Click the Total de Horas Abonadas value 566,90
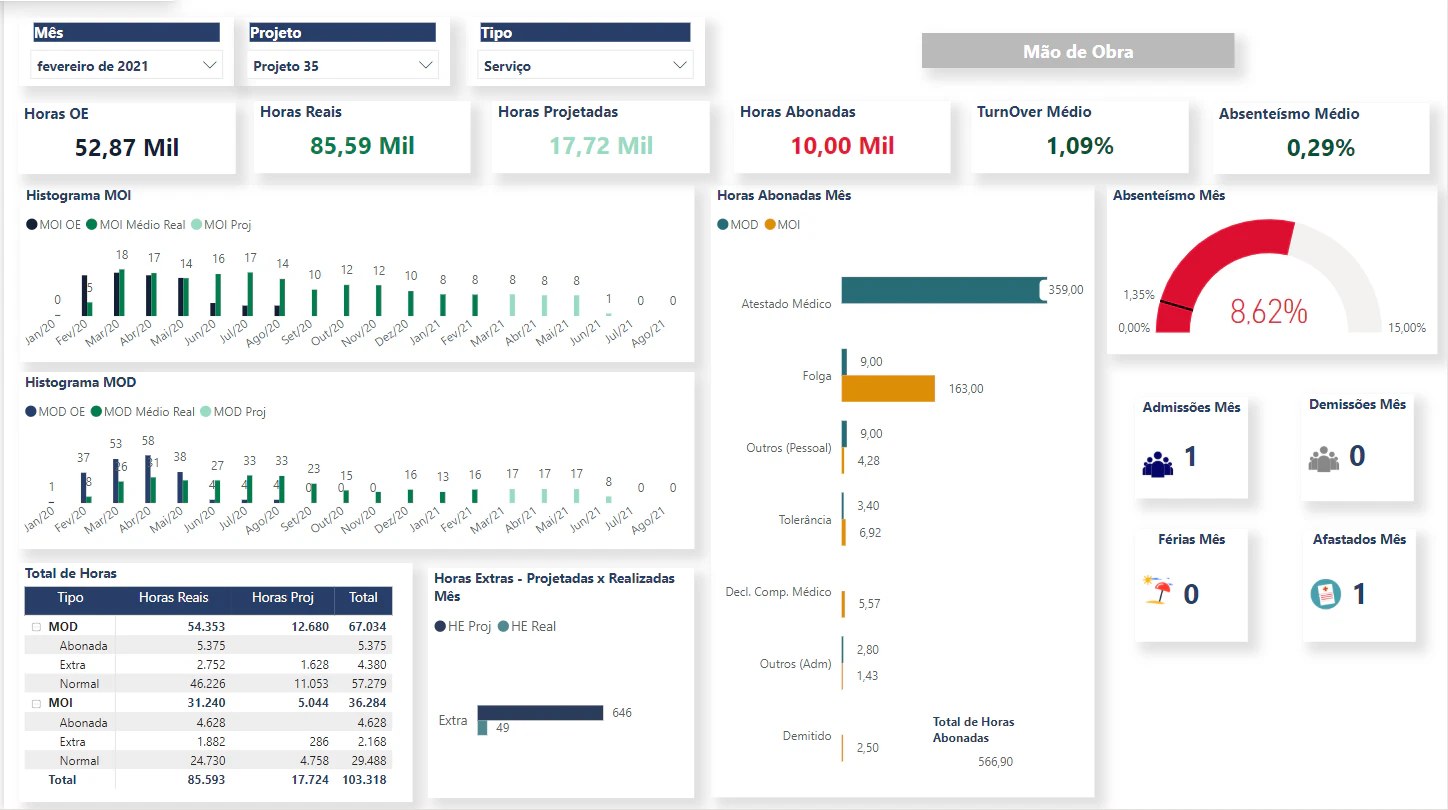The width and height of the screenshot is (1448, 810). point(995,762)
